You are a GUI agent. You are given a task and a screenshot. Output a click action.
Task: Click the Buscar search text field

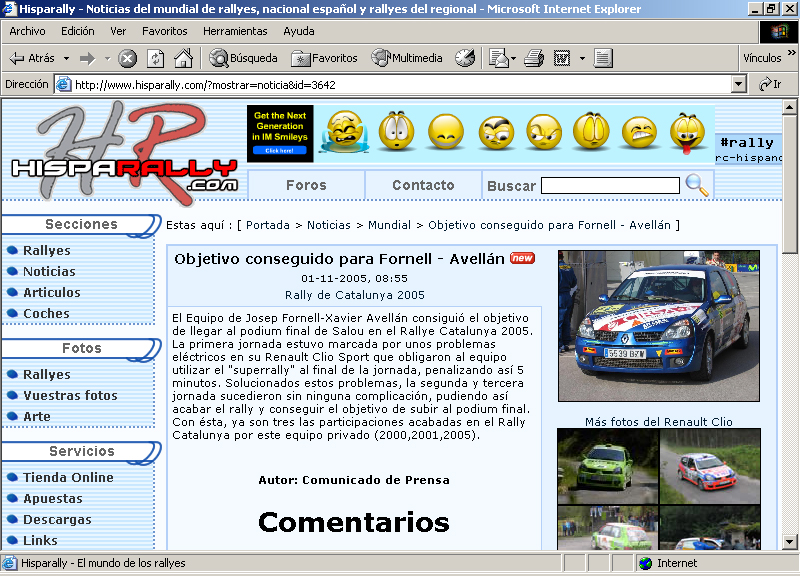click(x=610, y=186)
